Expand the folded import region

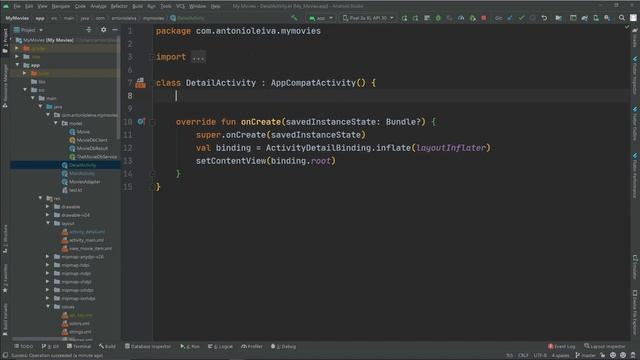(198, 57)
